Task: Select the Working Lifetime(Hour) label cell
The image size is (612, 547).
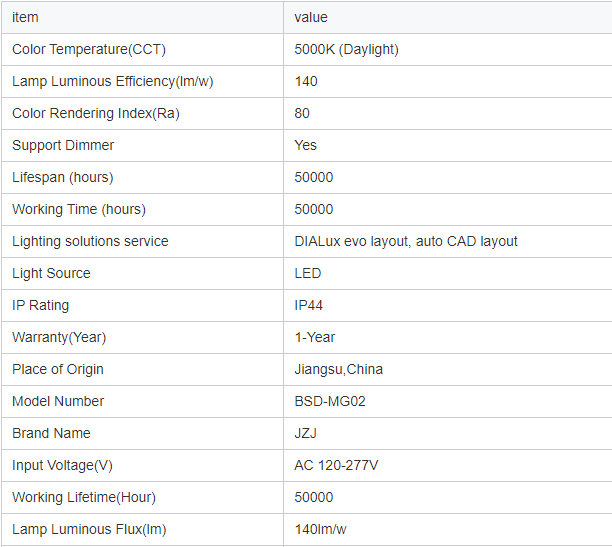Action: (x=84, y=497)
